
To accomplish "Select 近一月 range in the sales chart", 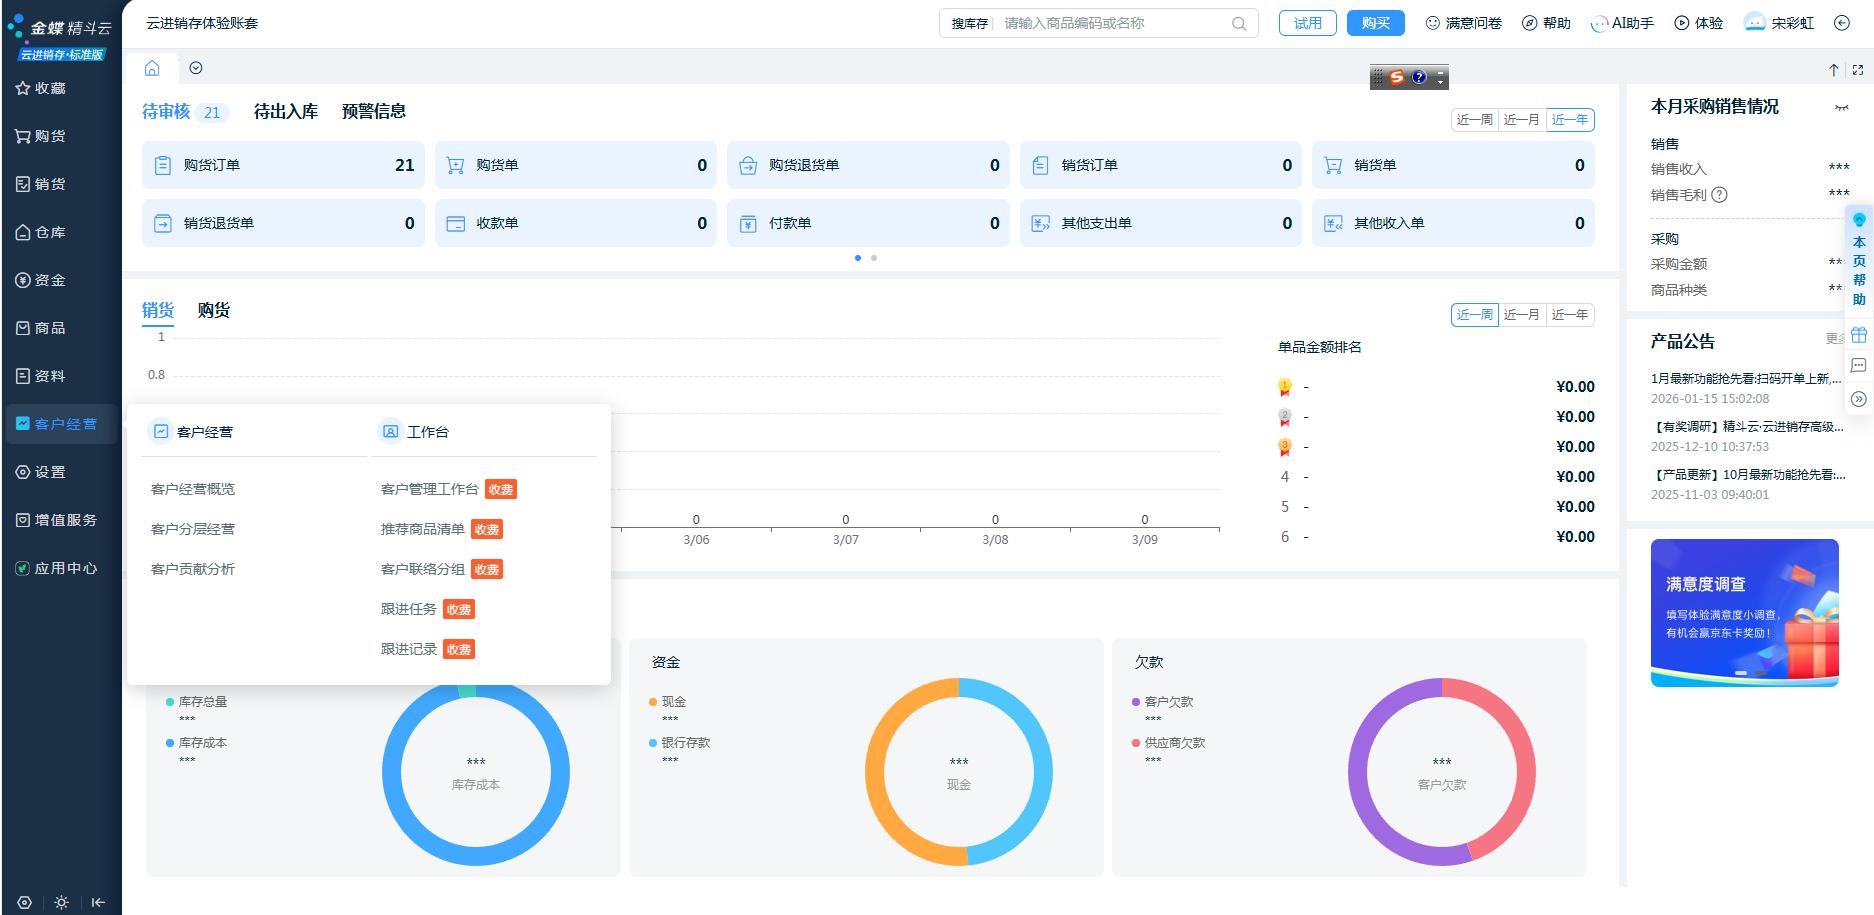I will click(1521, 315).
